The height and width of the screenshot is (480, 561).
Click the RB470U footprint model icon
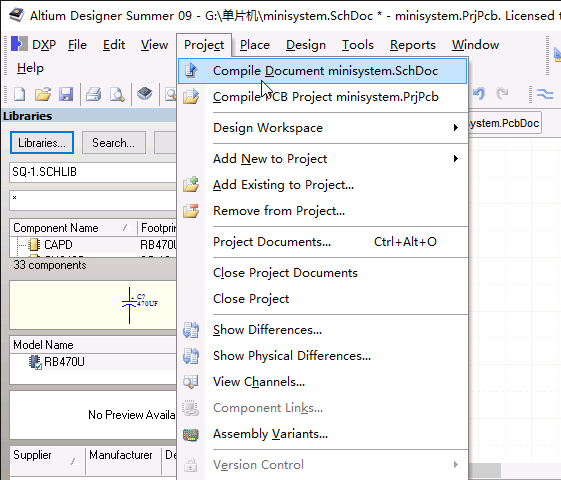coord(35,362)
